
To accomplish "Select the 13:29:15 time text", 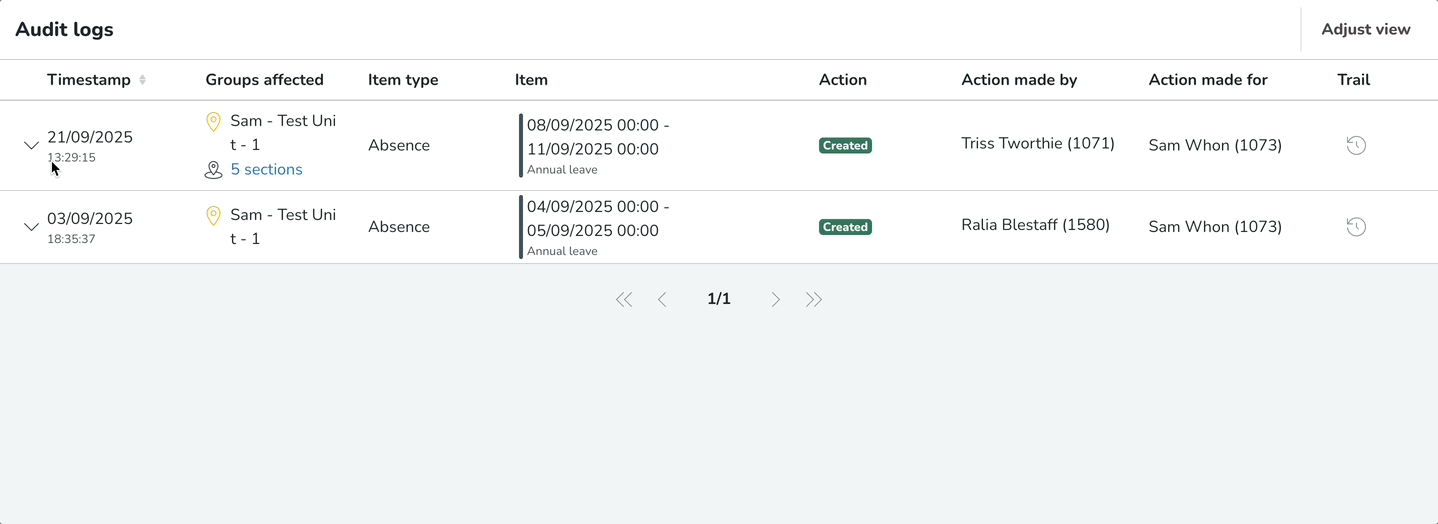I will tap(71, 158).
